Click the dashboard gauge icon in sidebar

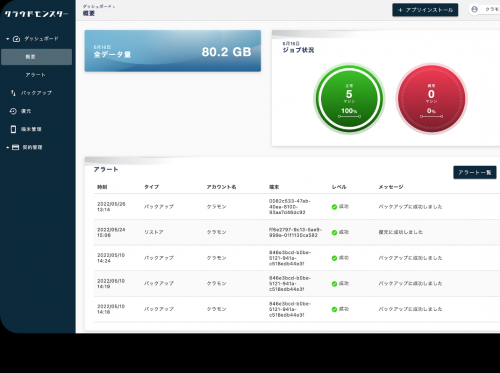coord(16,39)
